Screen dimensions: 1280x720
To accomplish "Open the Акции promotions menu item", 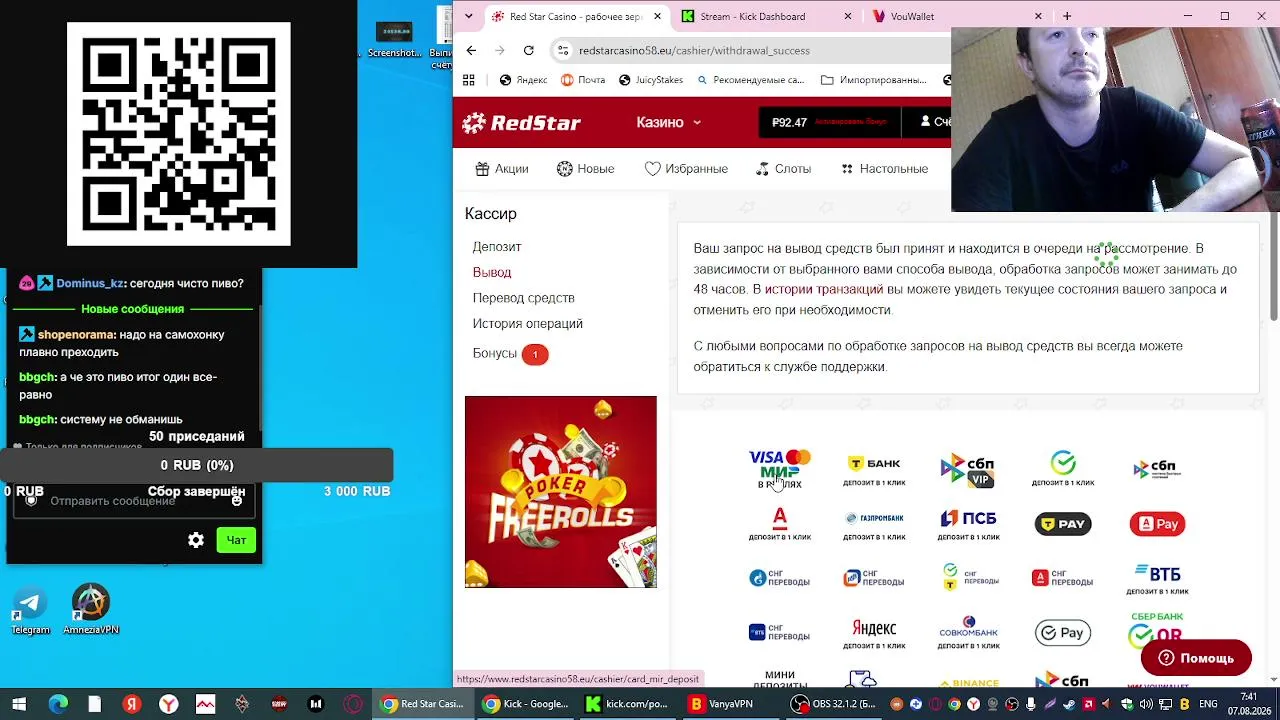I will [501, 169].
